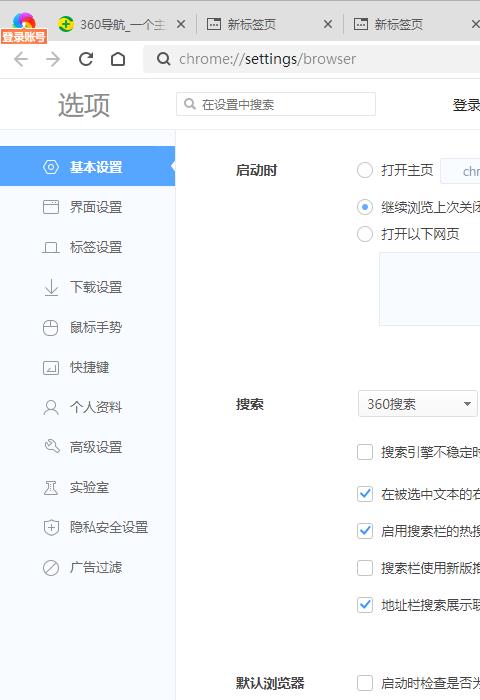Uncheck 启用搜索栏的热搜 checkbox

[x=365, y=530]
